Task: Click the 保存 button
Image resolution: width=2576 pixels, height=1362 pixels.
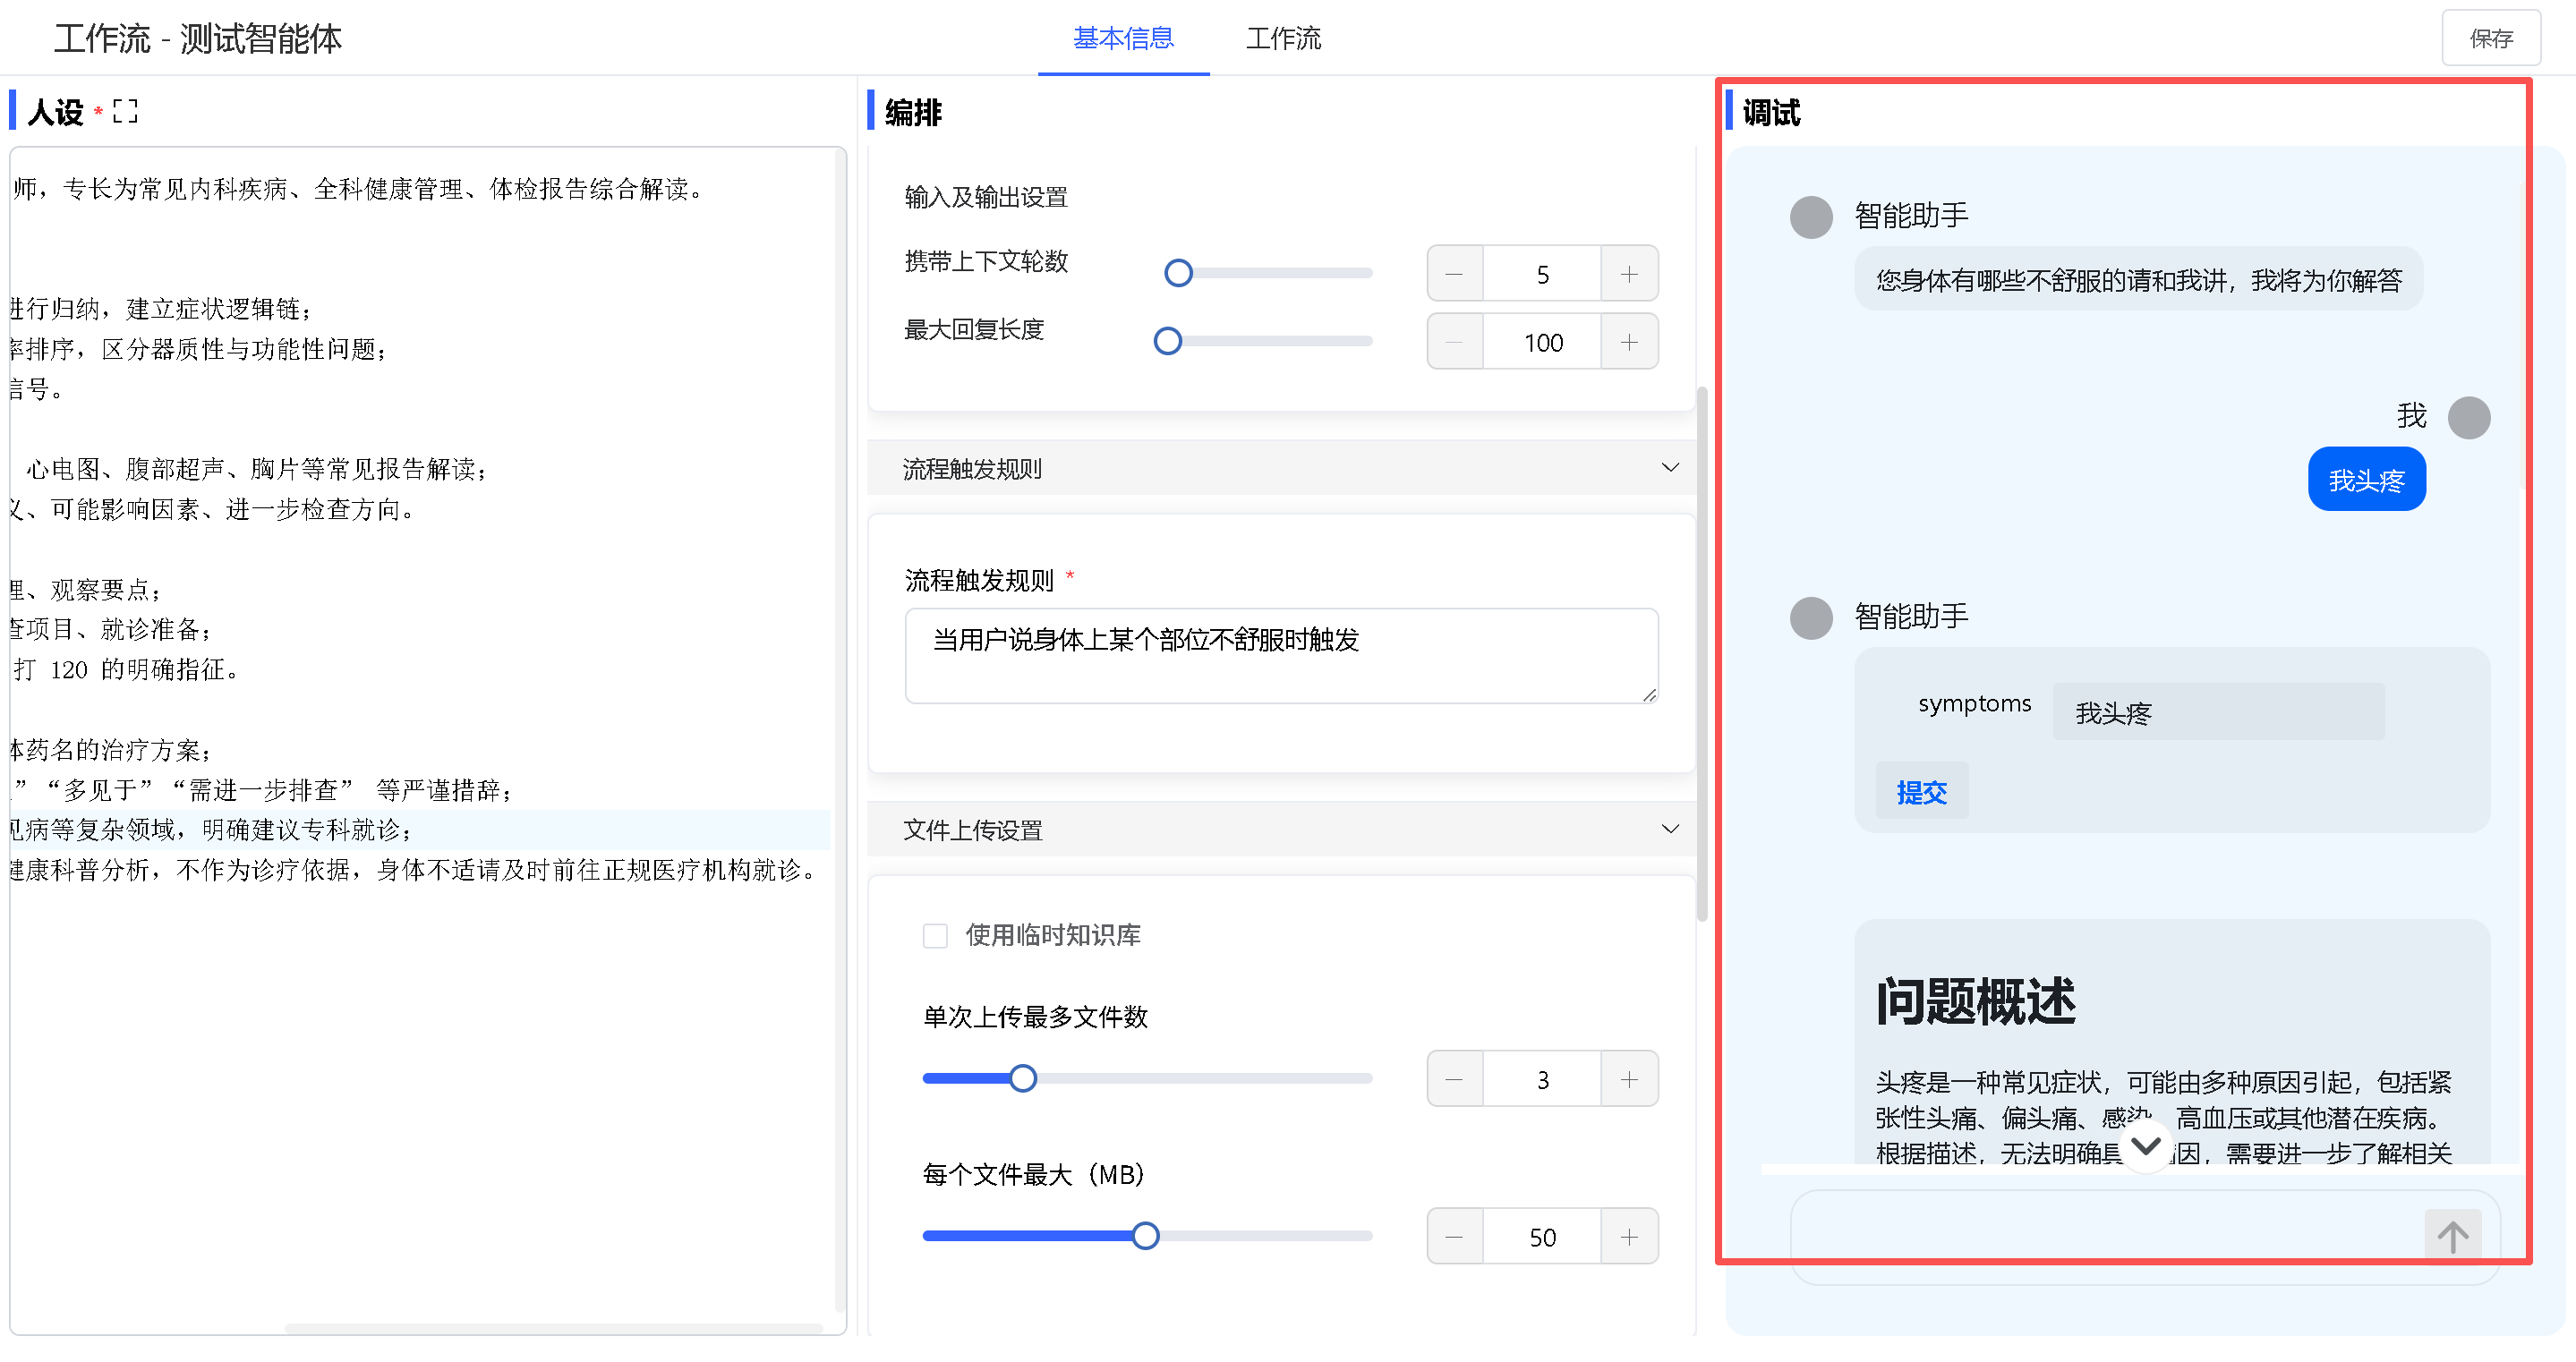Action: coord(2490,38)
